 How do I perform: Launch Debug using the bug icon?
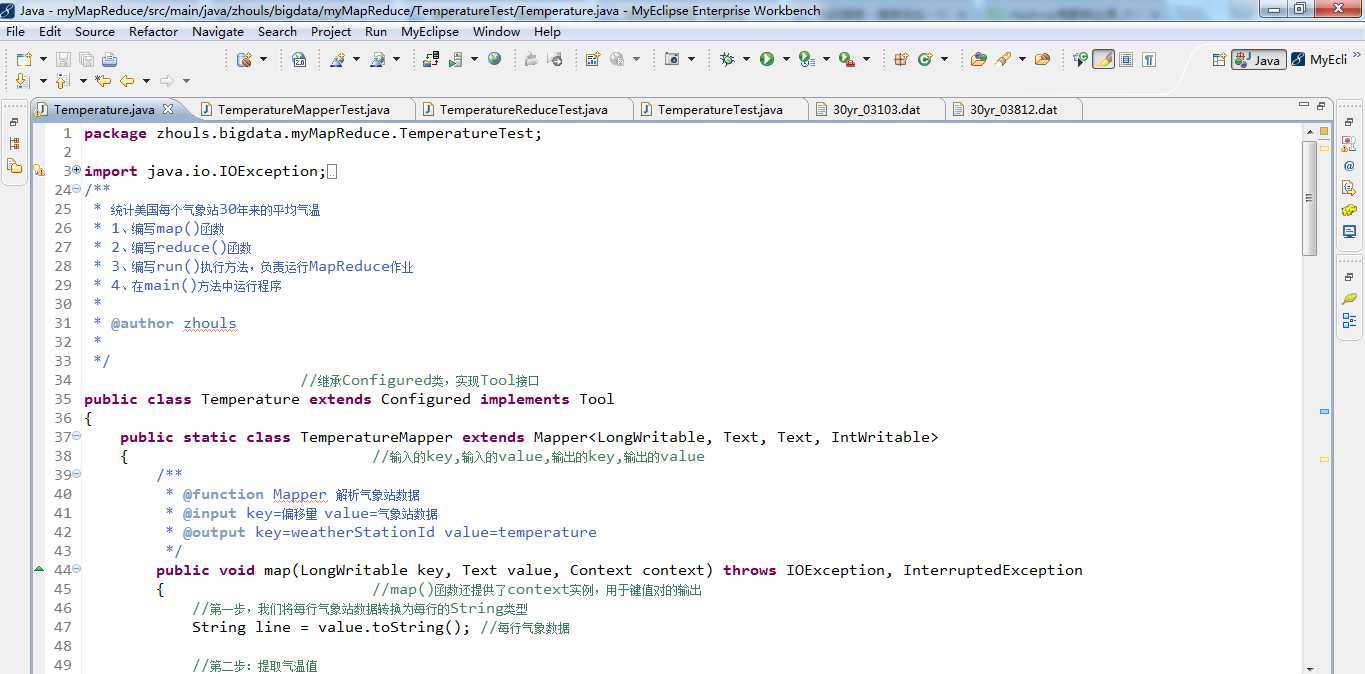tap(727, 59)
